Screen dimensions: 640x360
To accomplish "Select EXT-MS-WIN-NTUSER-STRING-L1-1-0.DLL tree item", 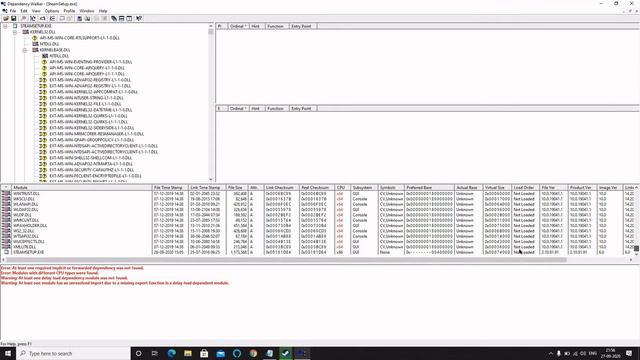I will point(86,98).
